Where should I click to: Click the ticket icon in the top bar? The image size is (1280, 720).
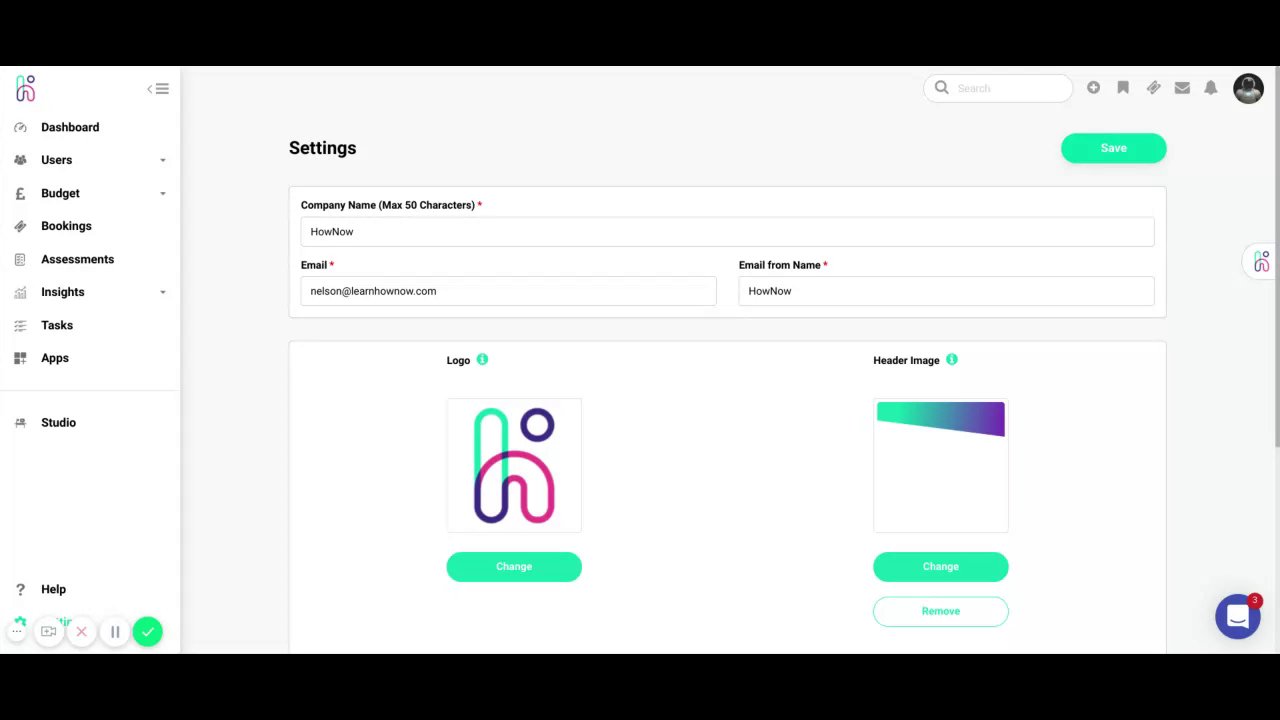pos(1153,88)
